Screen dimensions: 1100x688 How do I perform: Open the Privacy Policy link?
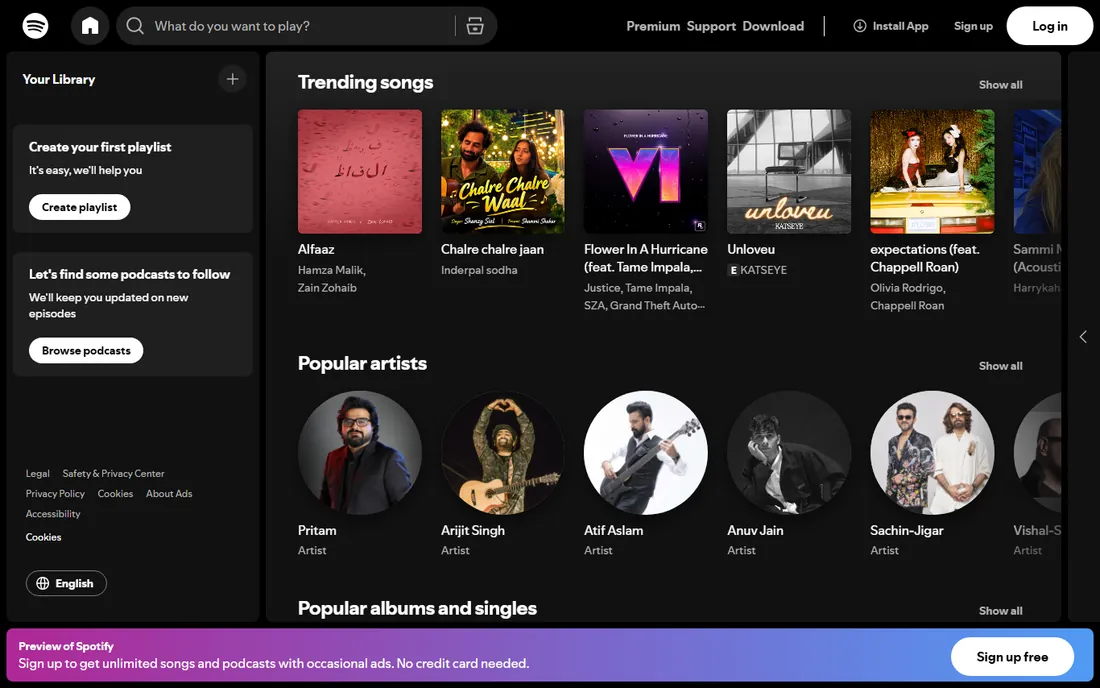pos(55,494)
